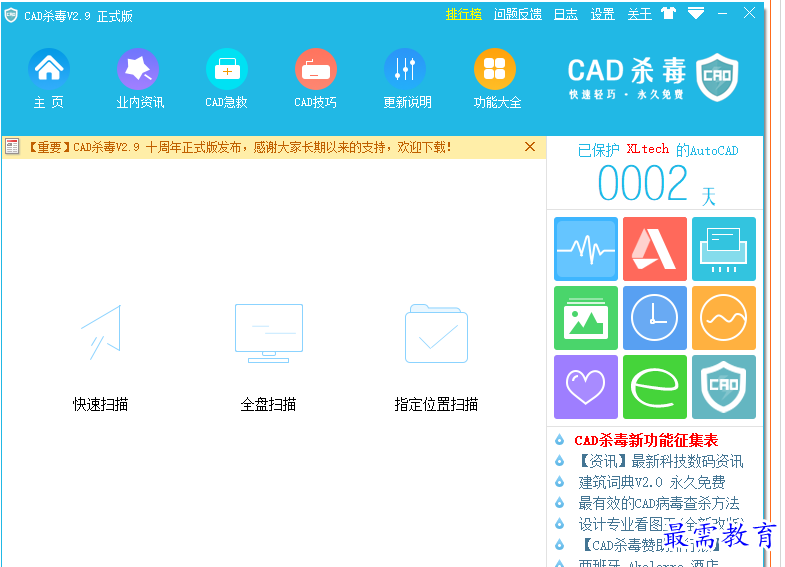Open 最有效的CAD病毒查杀方法 link
Viewport: 785px width, 567px height.
(x=658, y=503)
